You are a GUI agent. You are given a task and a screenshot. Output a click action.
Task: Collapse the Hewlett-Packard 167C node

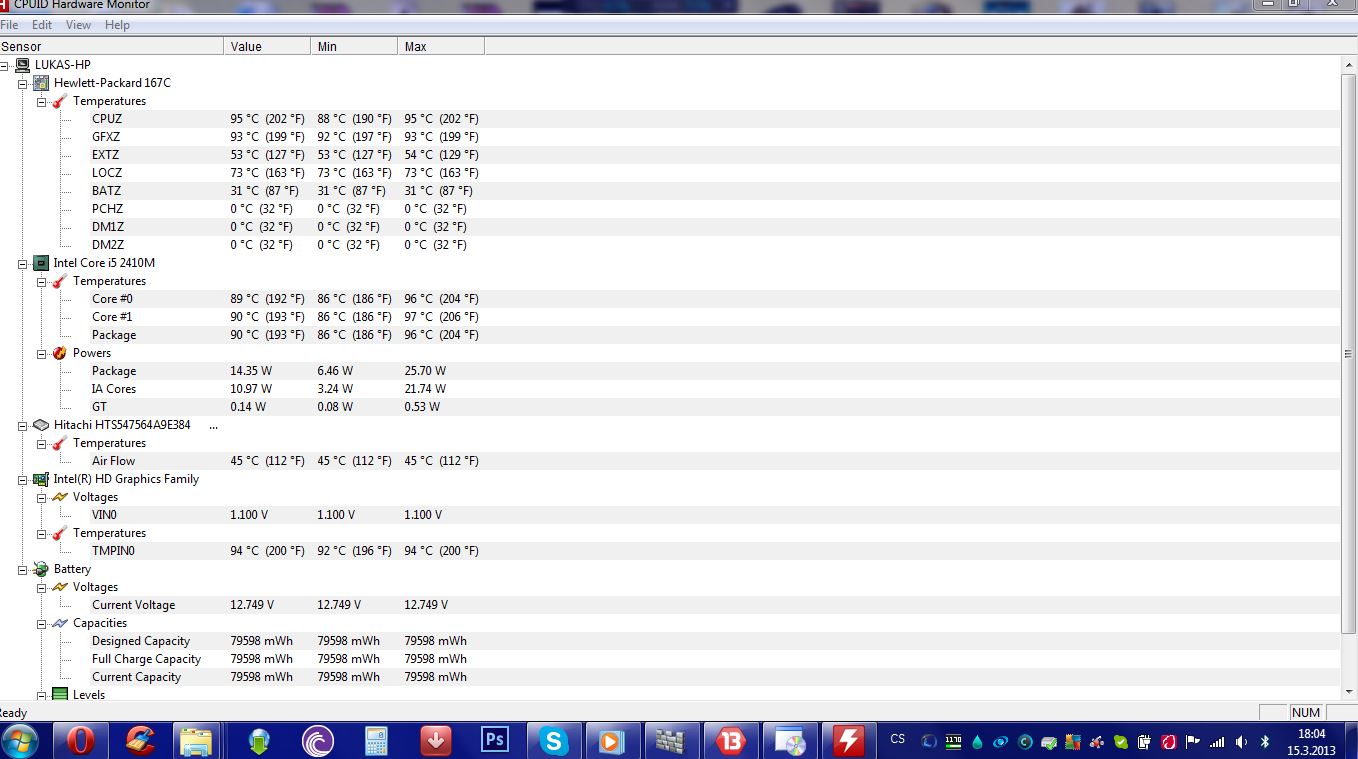(x=23, y=83)
